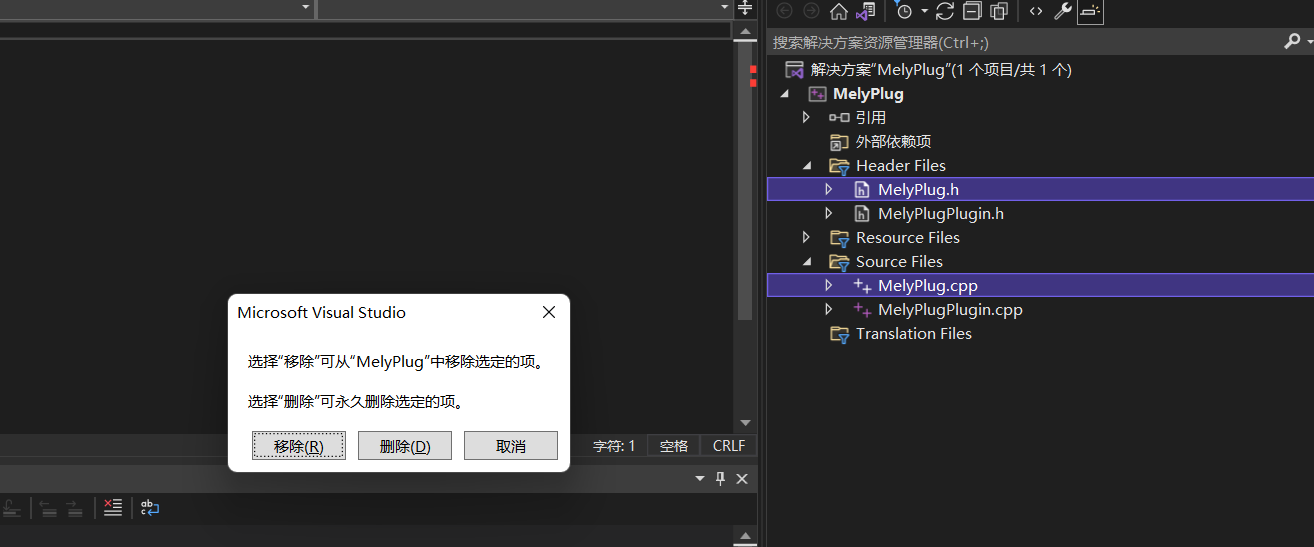Collapse the Source Files folder
Viewport: 1314px width, 547px height.
click(x=807, y=262)
